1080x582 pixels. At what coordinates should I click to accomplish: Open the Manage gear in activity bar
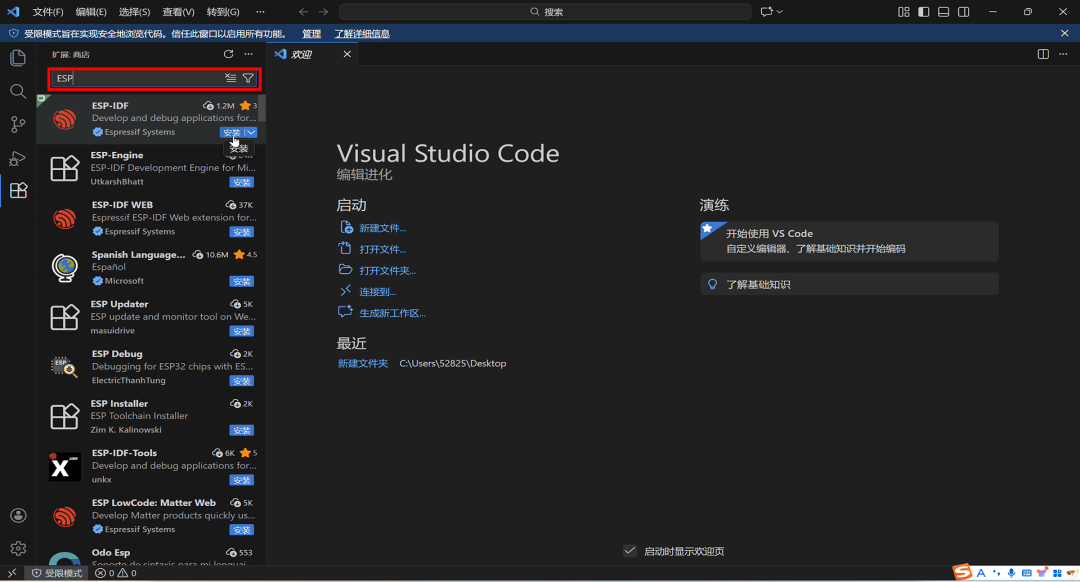(x=18, y=548)
